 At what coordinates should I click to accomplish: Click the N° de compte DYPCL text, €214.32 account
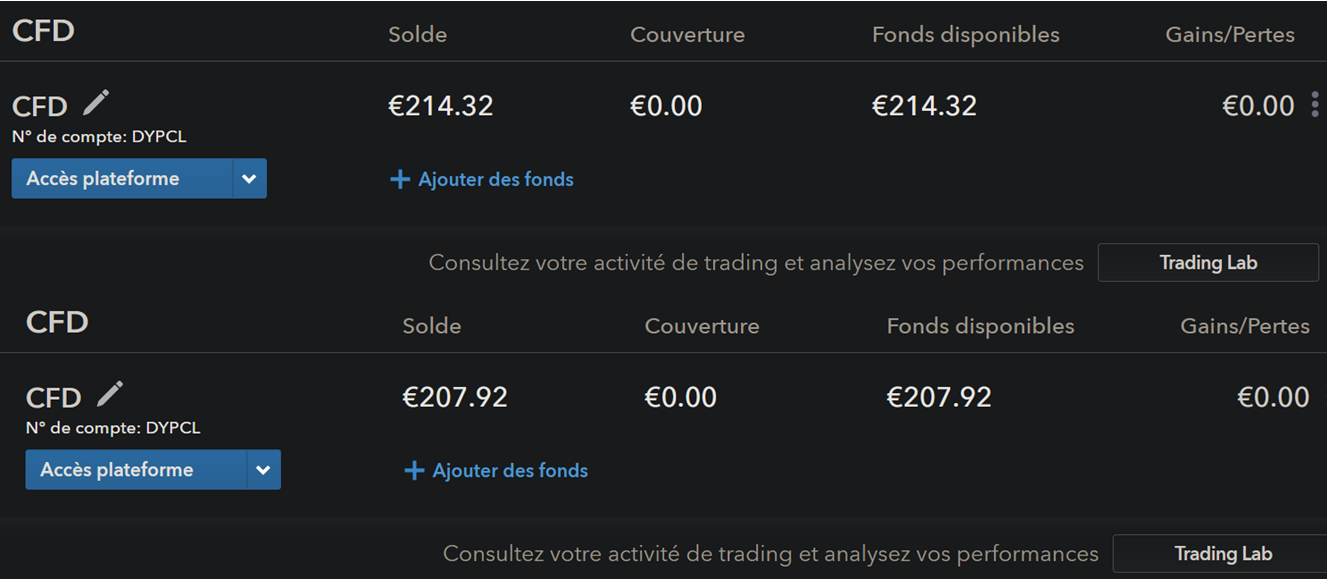(x=99, y=137)
